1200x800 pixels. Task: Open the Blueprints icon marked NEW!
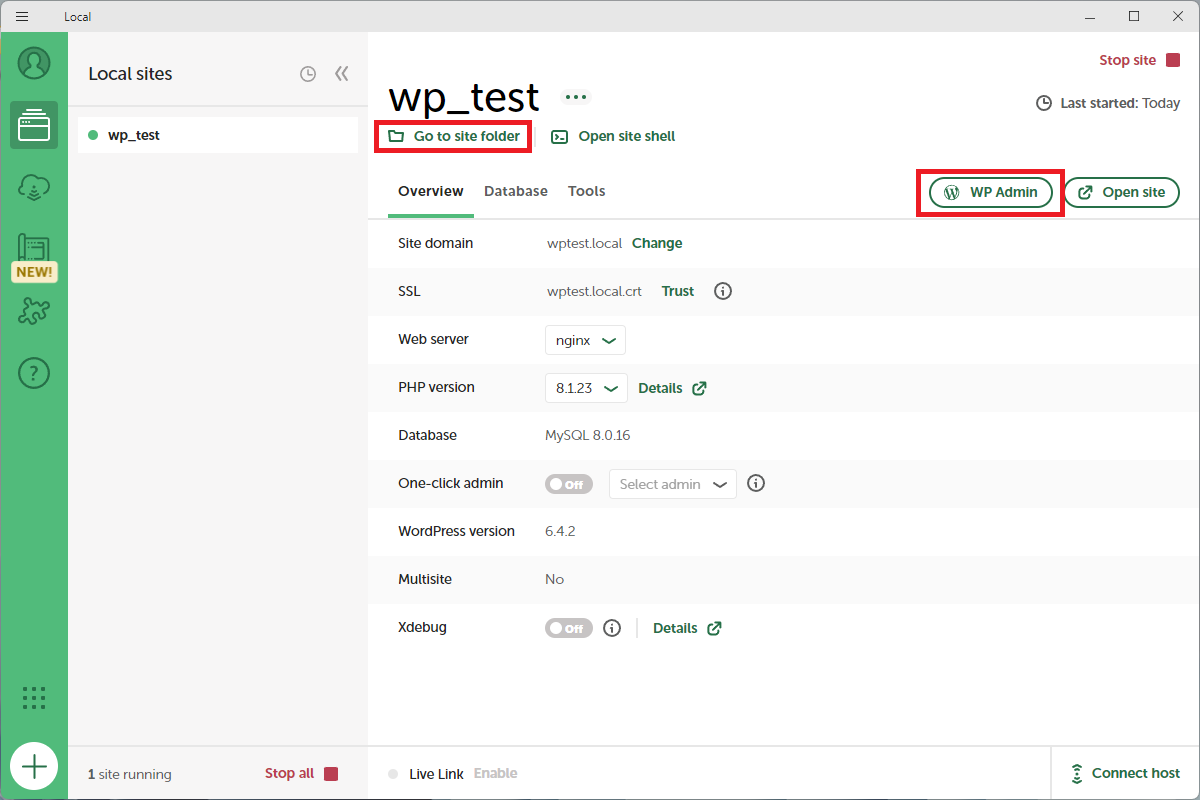click(34, 249)
